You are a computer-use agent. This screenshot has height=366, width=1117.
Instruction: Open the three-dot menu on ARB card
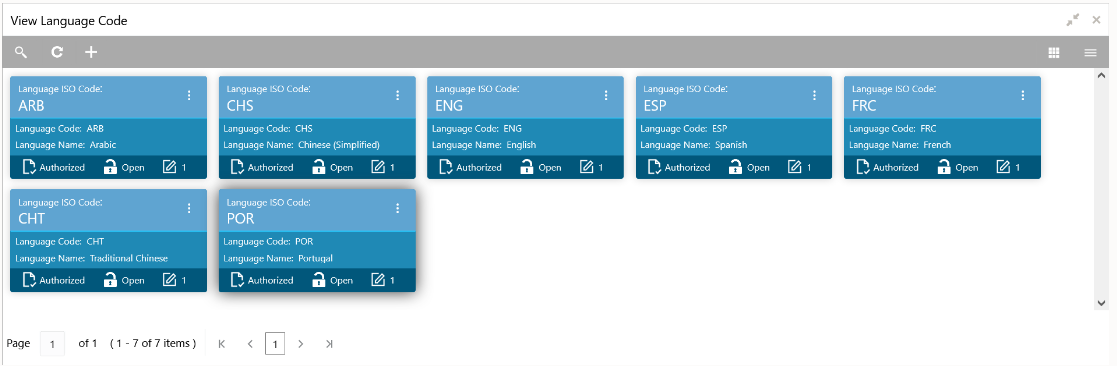pos(189,95)
